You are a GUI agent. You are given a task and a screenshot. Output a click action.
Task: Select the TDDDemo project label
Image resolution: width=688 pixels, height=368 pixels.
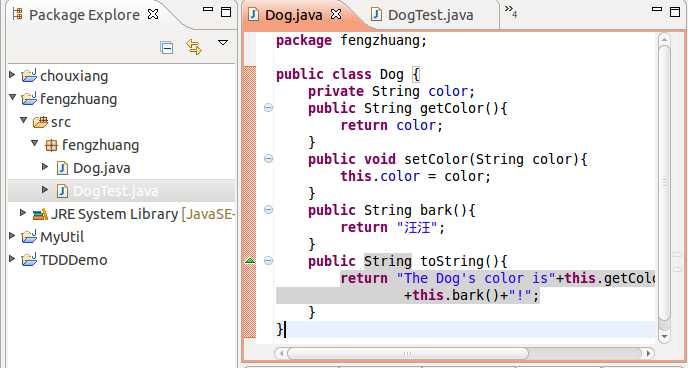74,260
